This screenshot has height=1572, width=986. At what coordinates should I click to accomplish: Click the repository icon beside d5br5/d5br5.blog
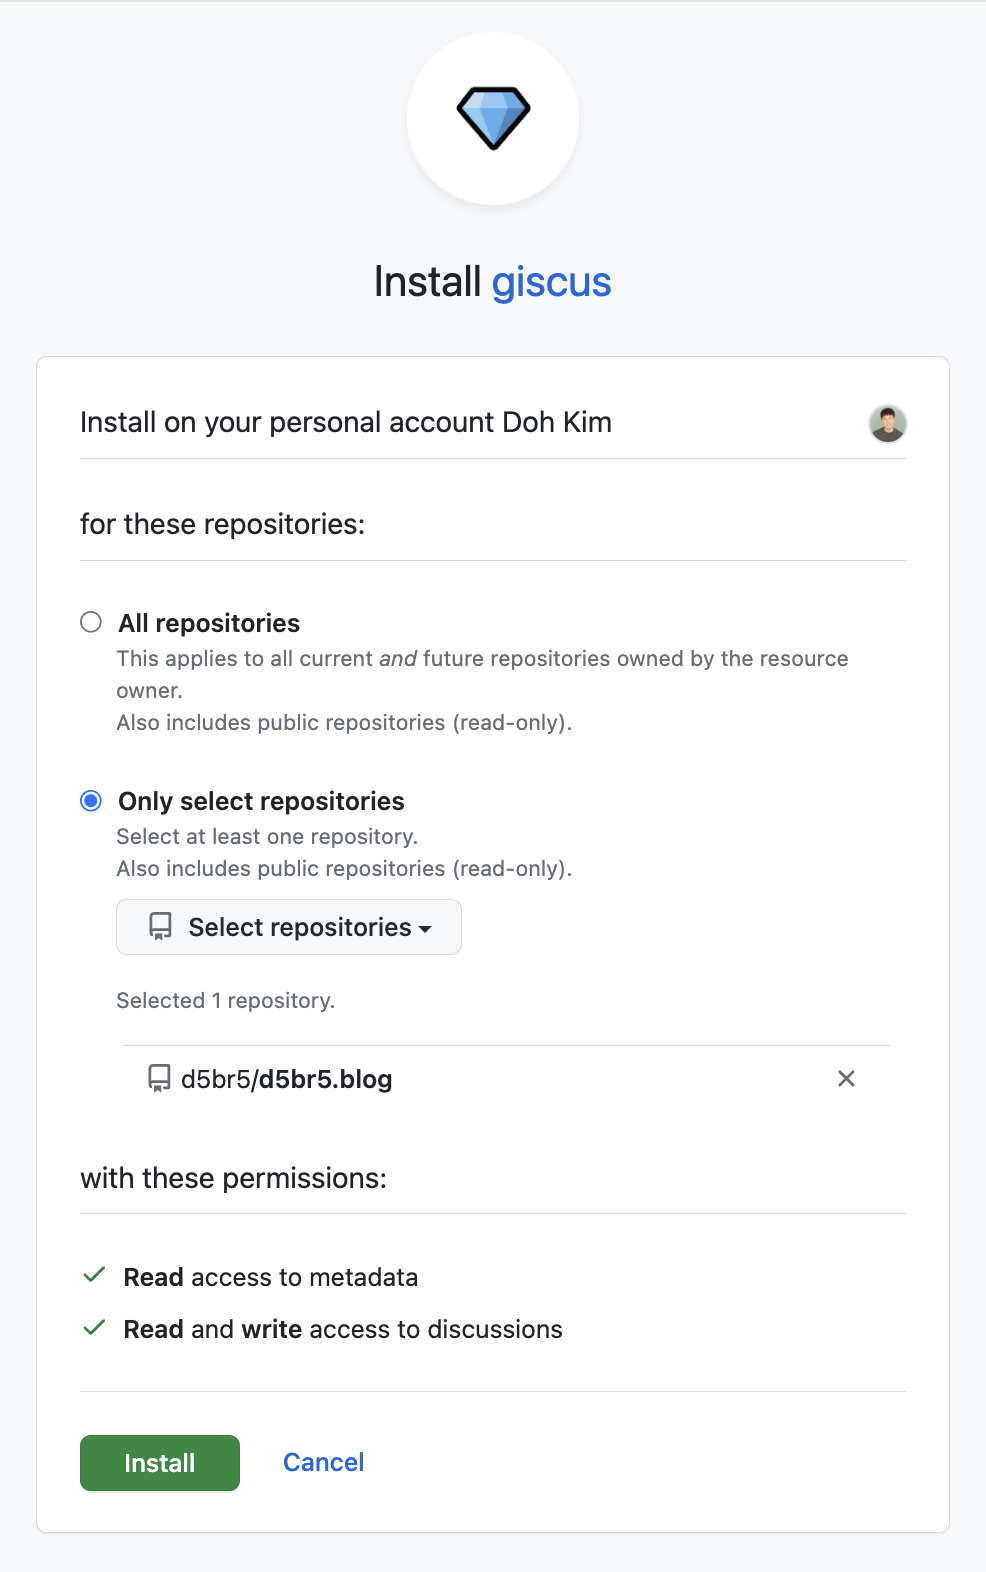159,1078
